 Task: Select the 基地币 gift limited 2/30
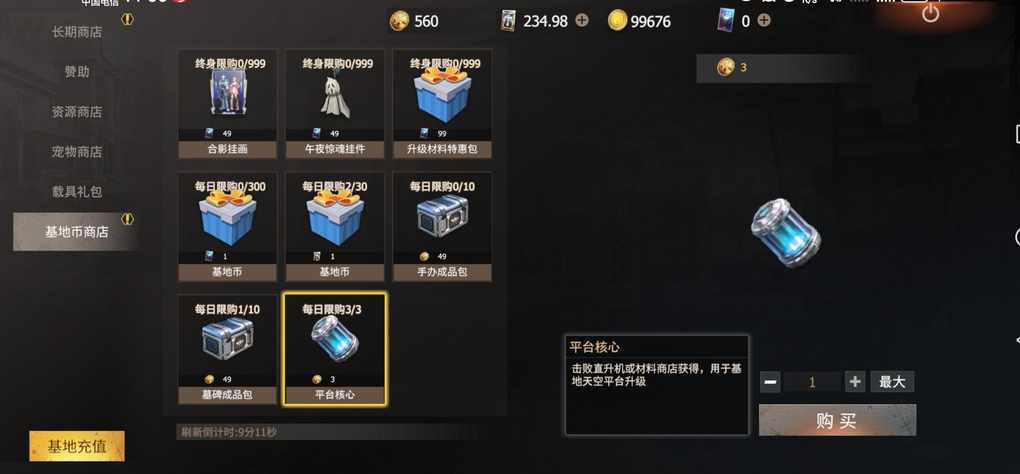pos(335,227)
